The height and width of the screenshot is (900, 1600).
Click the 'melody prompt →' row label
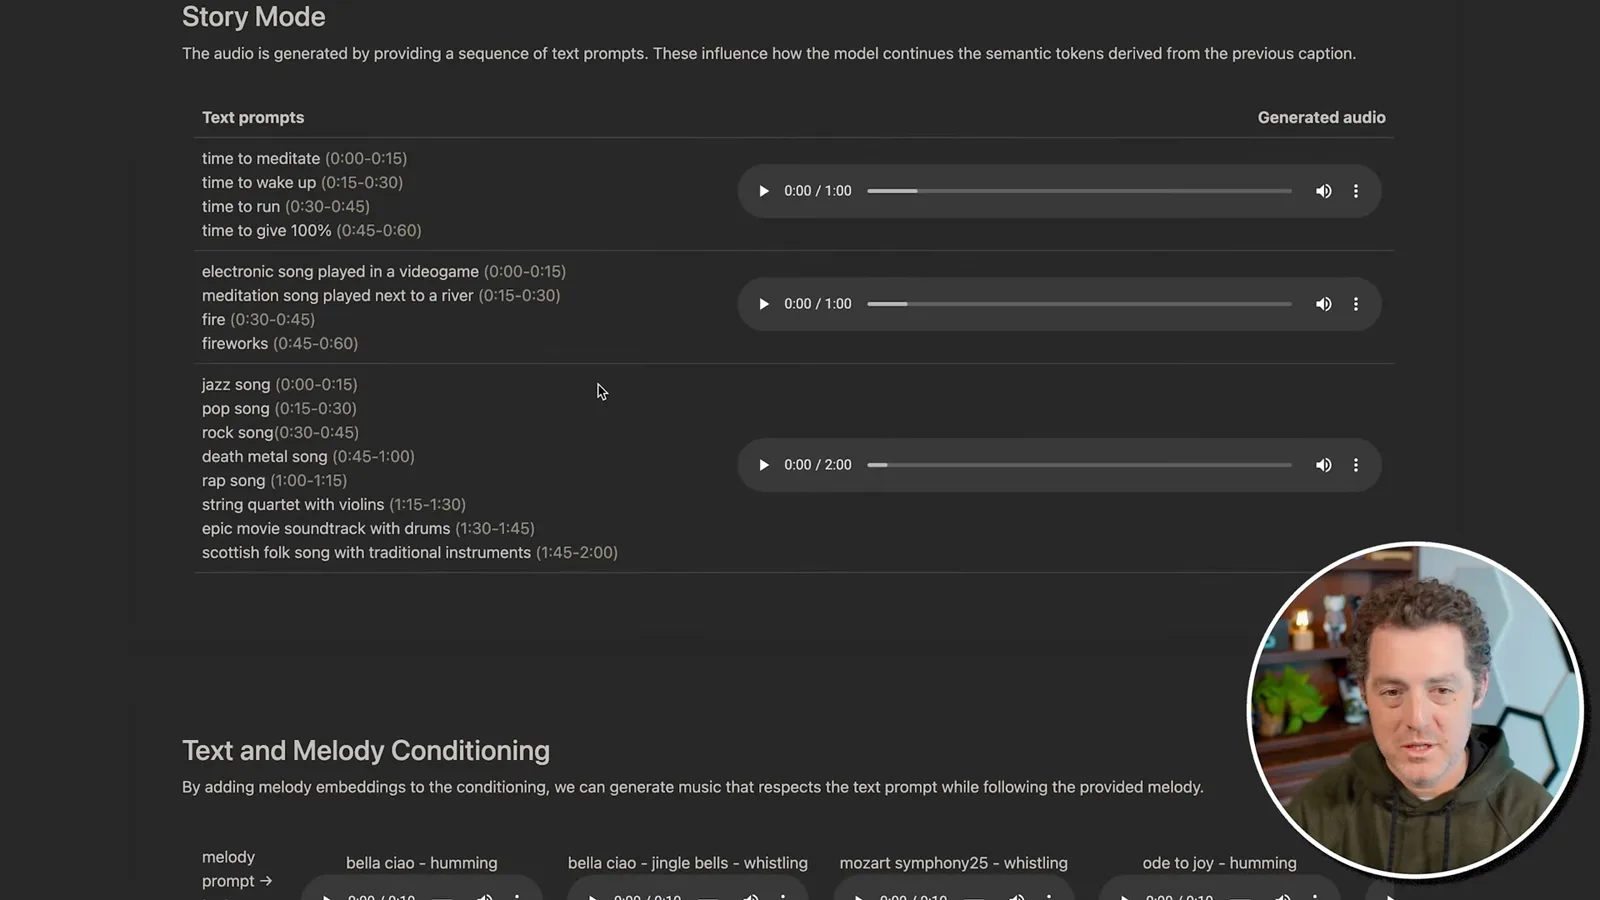[237, 869]
